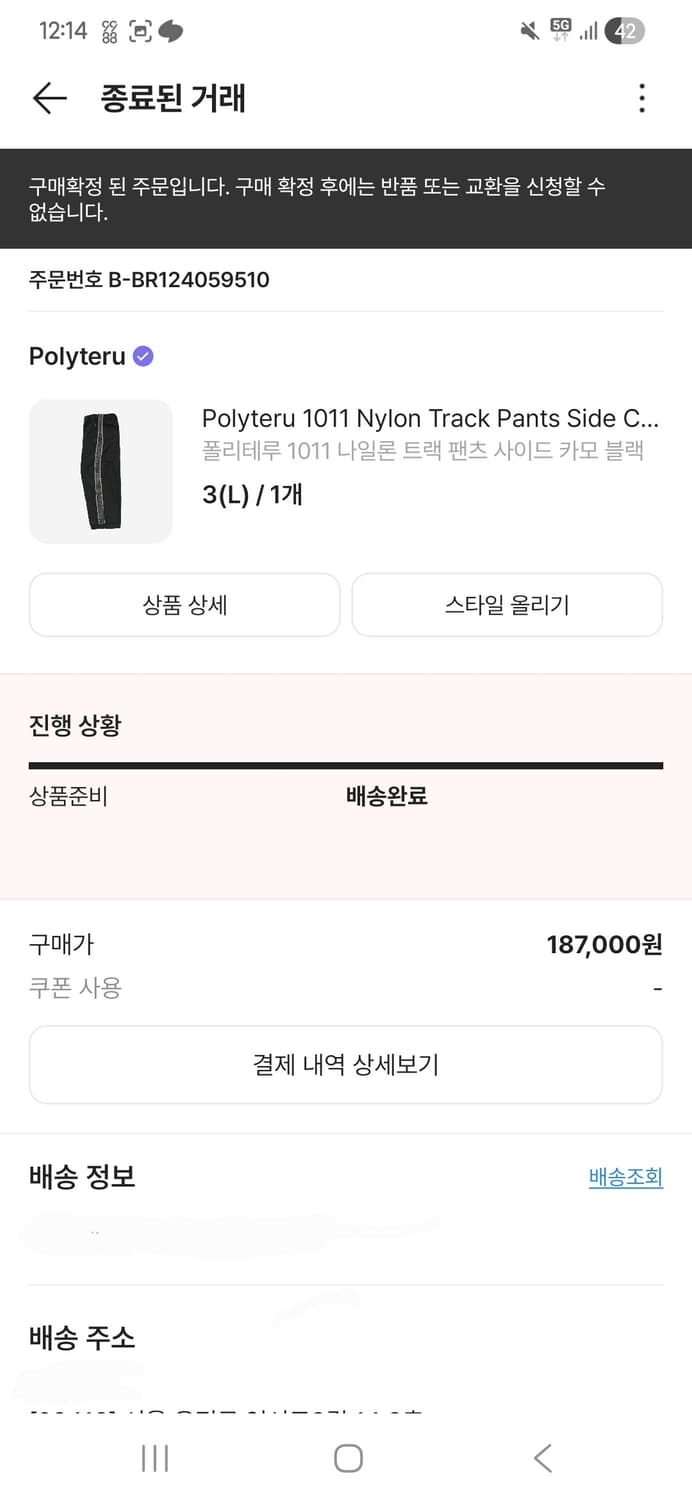Image resolution: width=692 pixels, height=1500 pixels.
Task: Tap the Android back navigation key
Action: tap(541, 1458)
